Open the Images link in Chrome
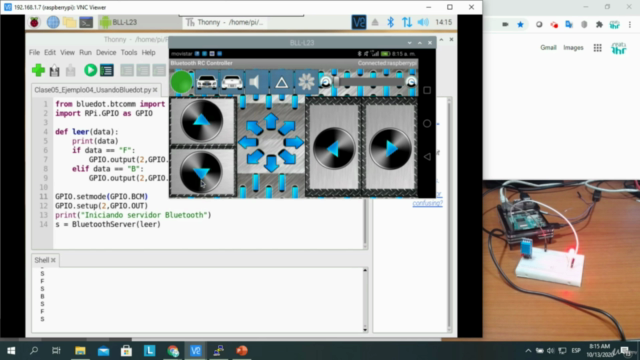 [573, 48]
